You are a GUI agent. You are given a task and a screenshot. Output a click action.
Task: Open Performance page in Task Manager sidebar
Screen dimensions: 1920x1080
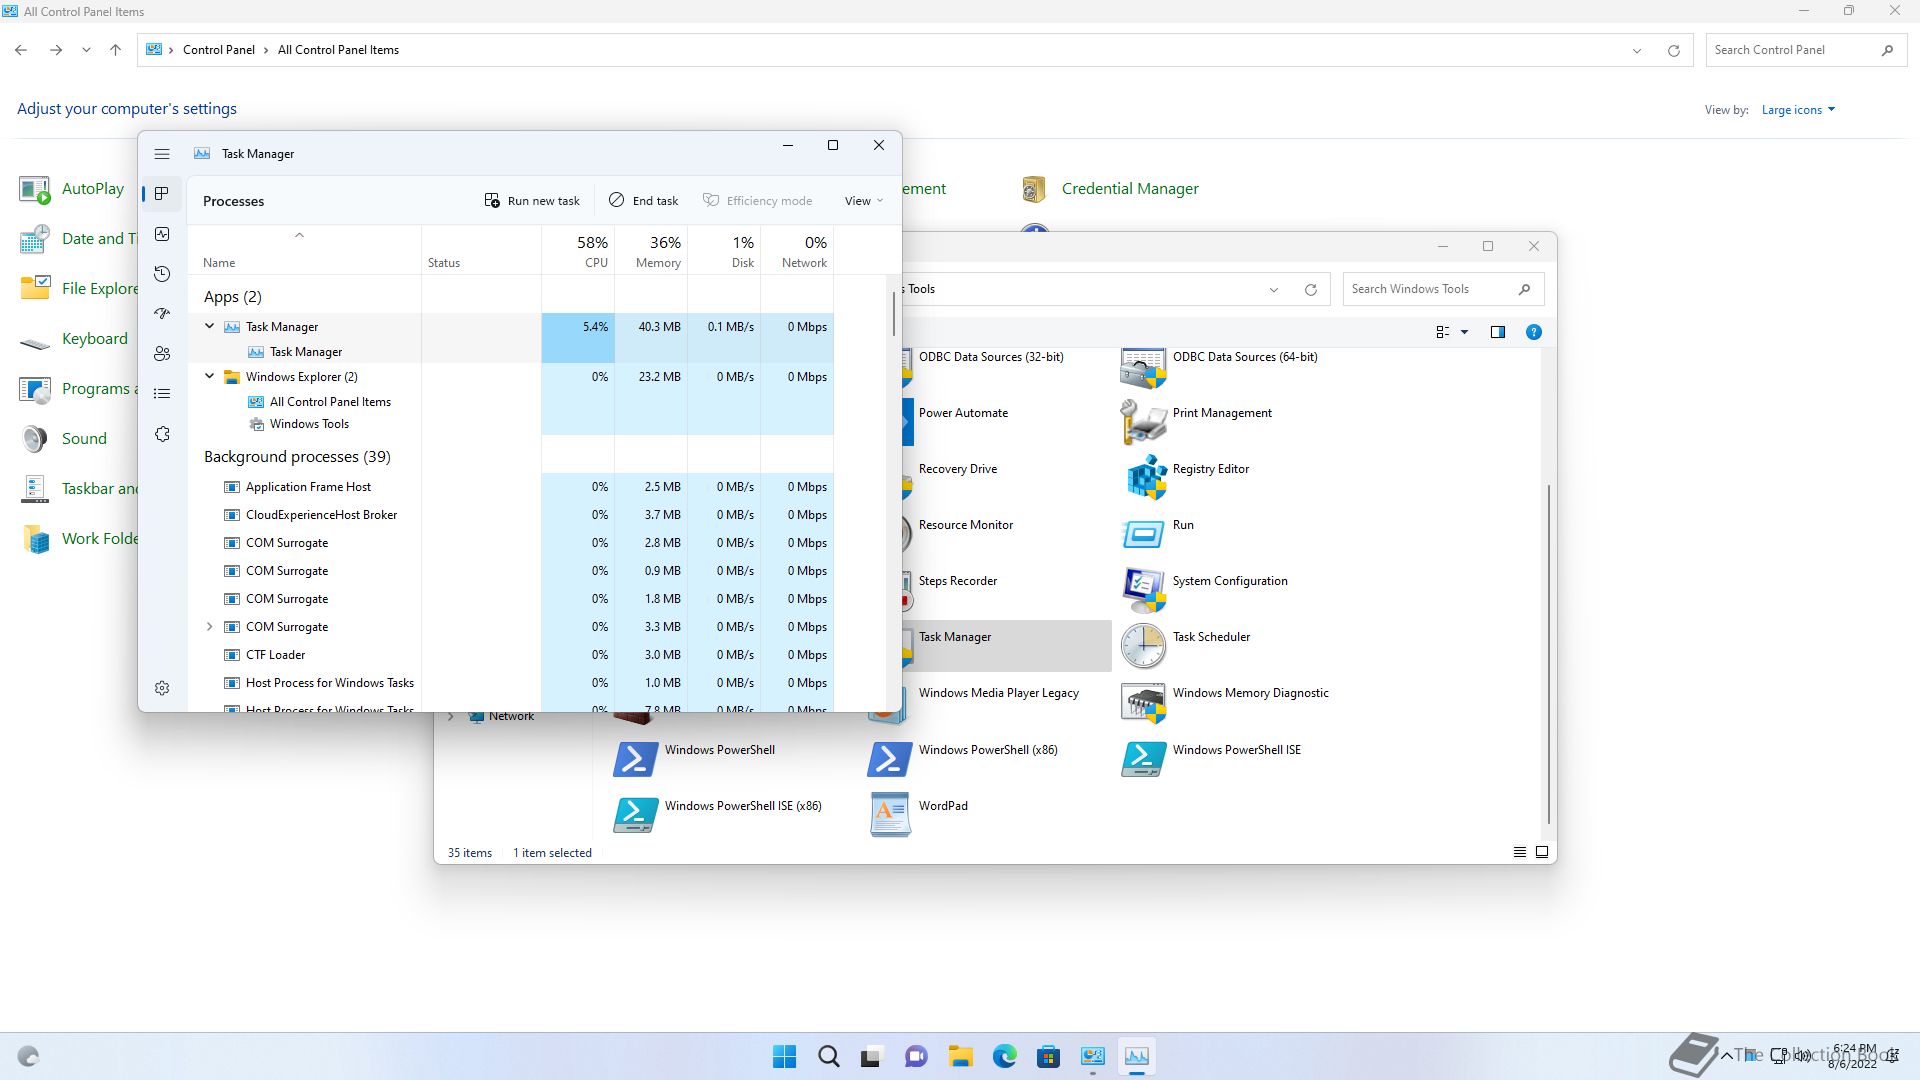pyautogui.click(x=162, y=234)
